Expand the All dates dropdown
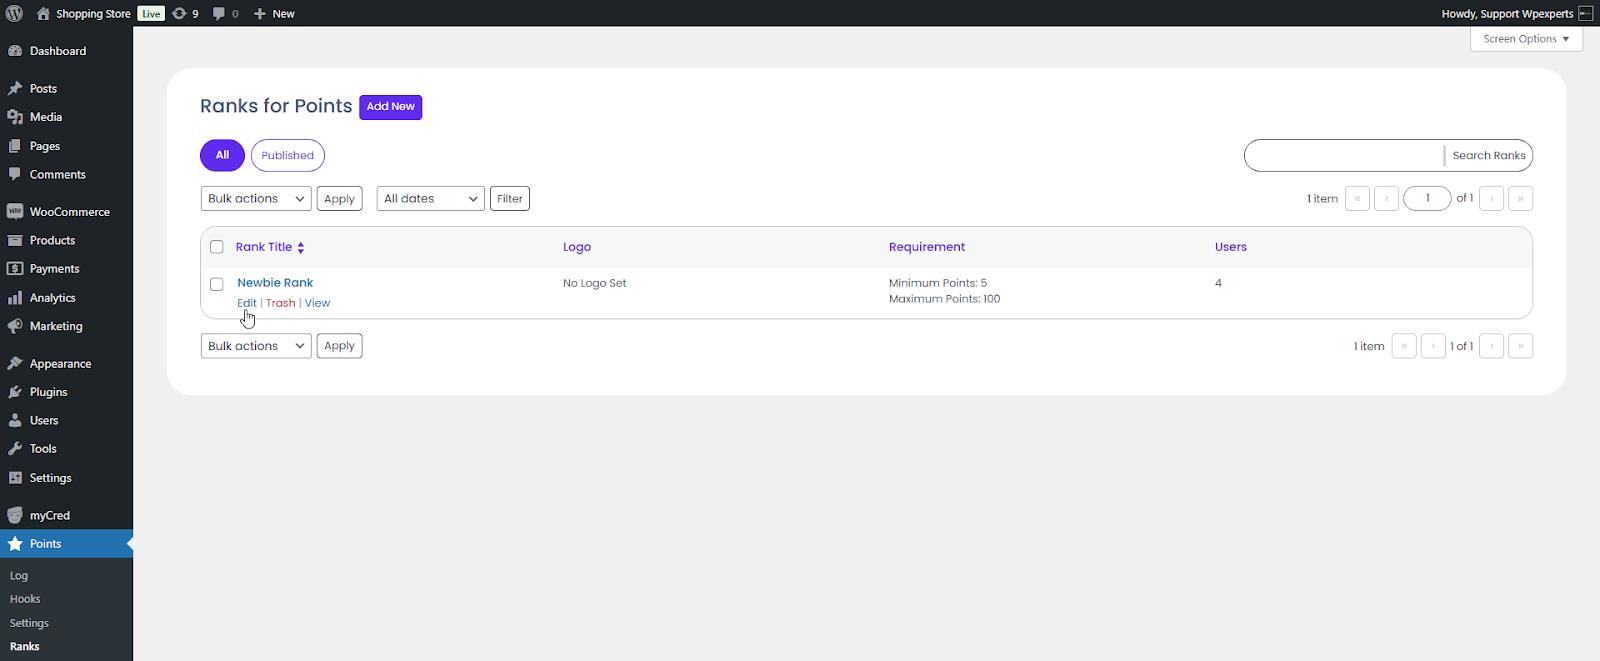The width and height of the screenshot is (1600, 661). [430, 199]
